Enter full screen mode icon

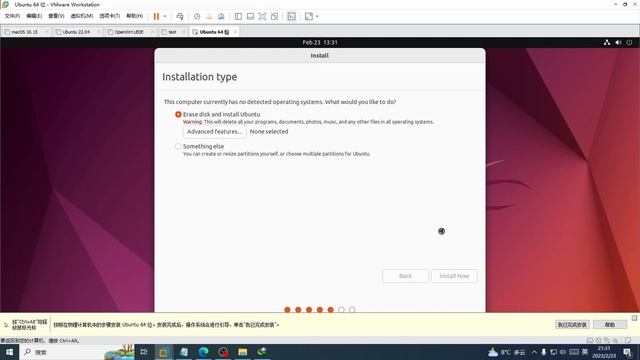click(x=262, y=16)
